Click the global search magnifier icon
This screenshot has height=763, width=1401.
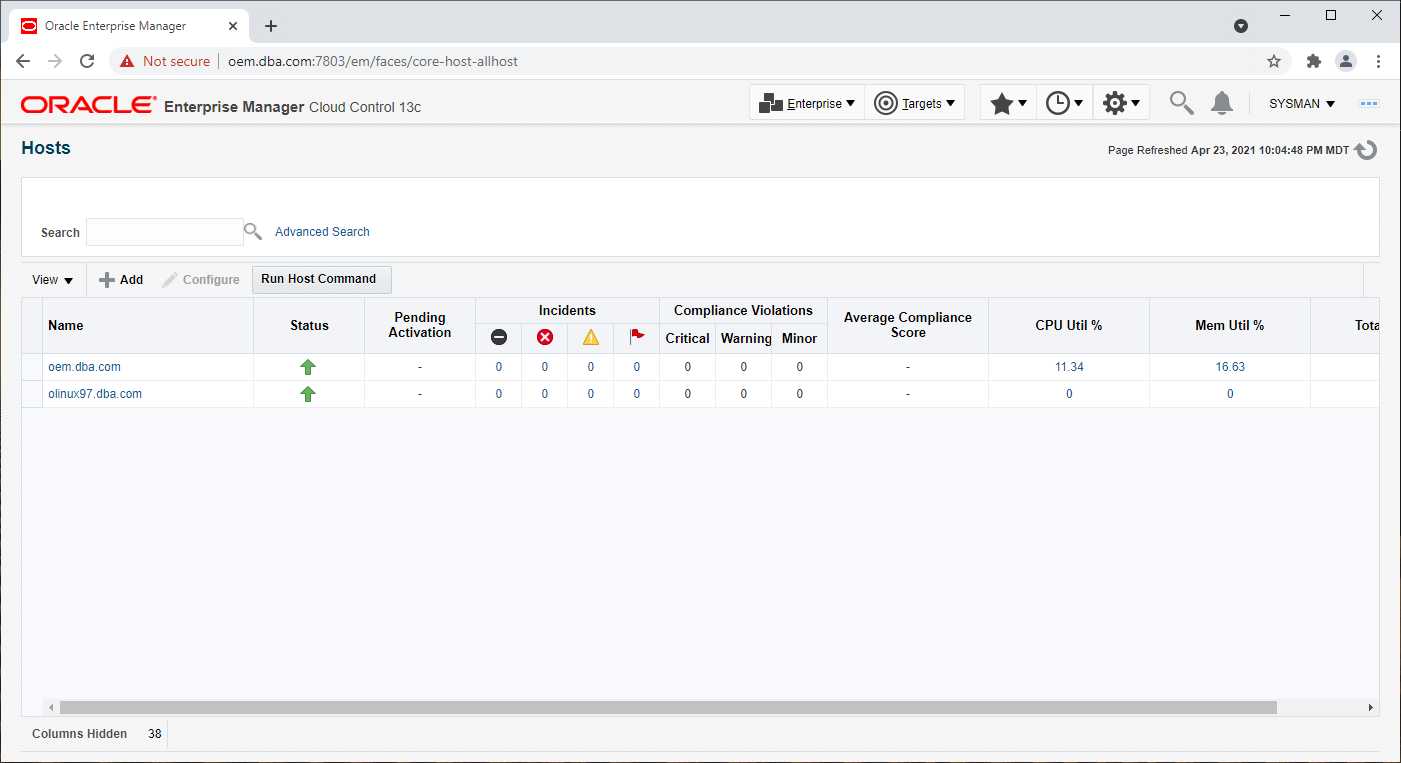(x=1182, y=103)
